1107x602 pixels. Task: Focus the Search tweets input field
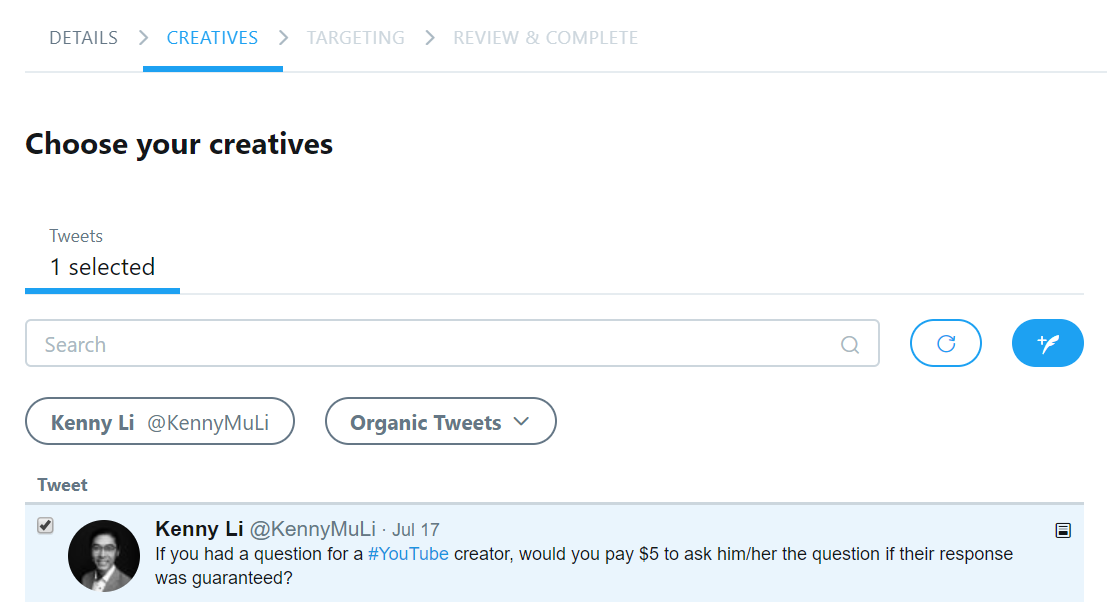point(430,345)
